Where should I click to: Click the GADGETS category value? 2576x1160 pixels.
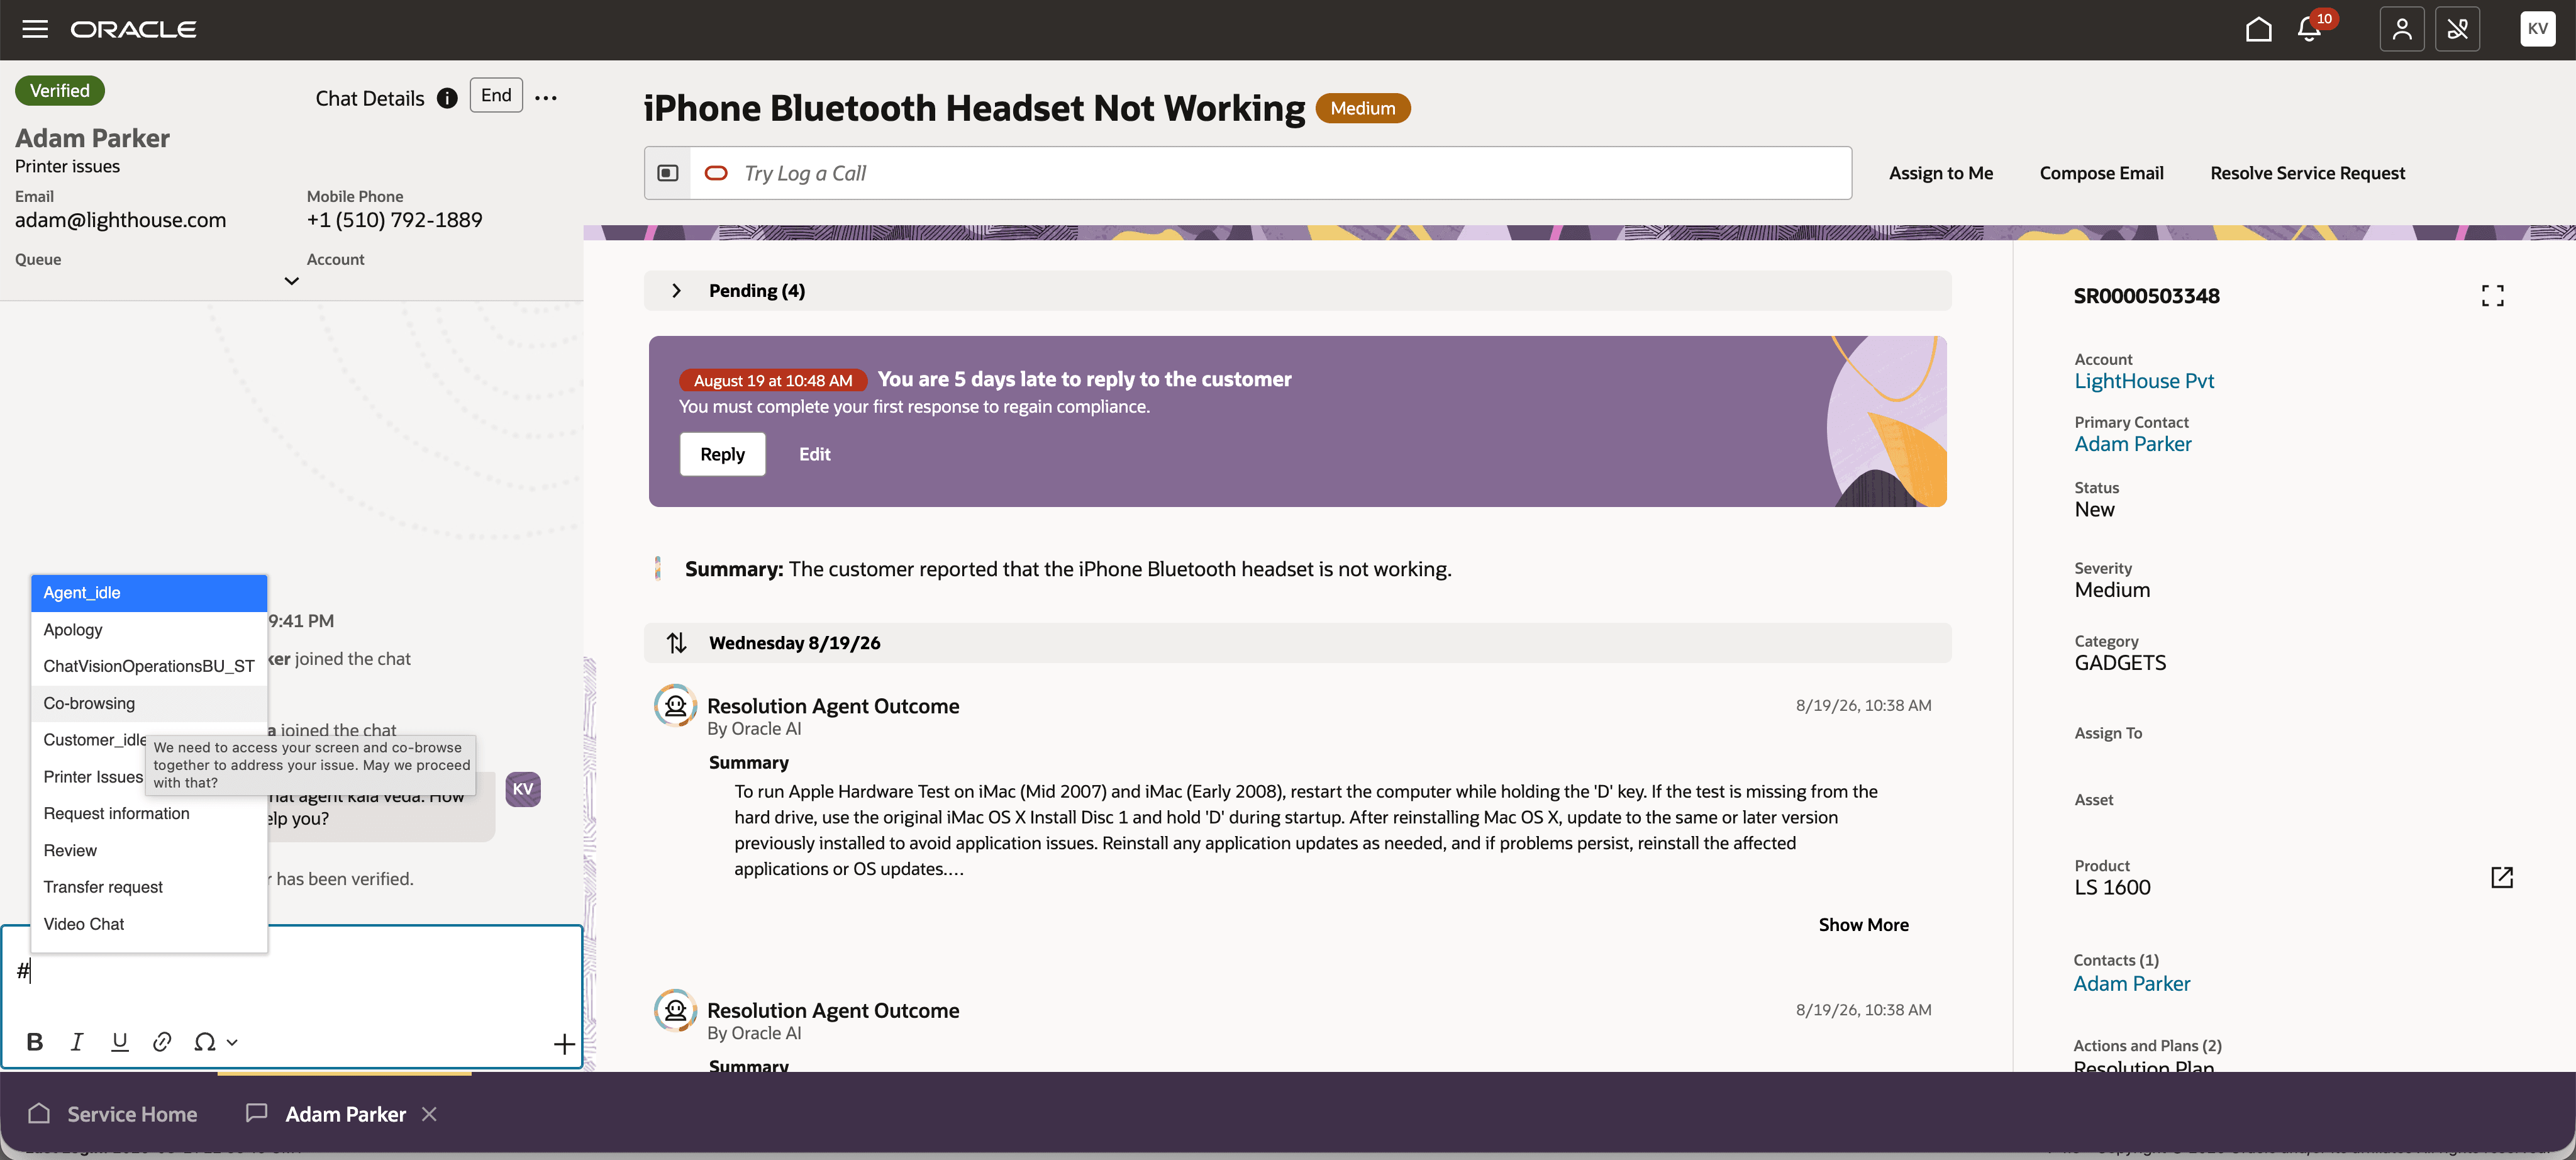pyautogui.click(x=2120, y=663)
